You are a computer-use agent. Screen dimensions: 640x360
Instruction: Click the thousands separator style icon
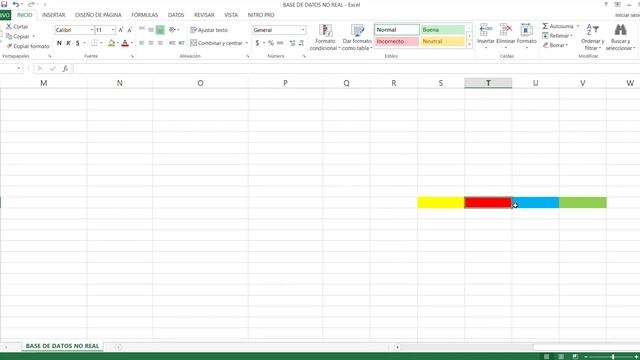tap(280, 43)
